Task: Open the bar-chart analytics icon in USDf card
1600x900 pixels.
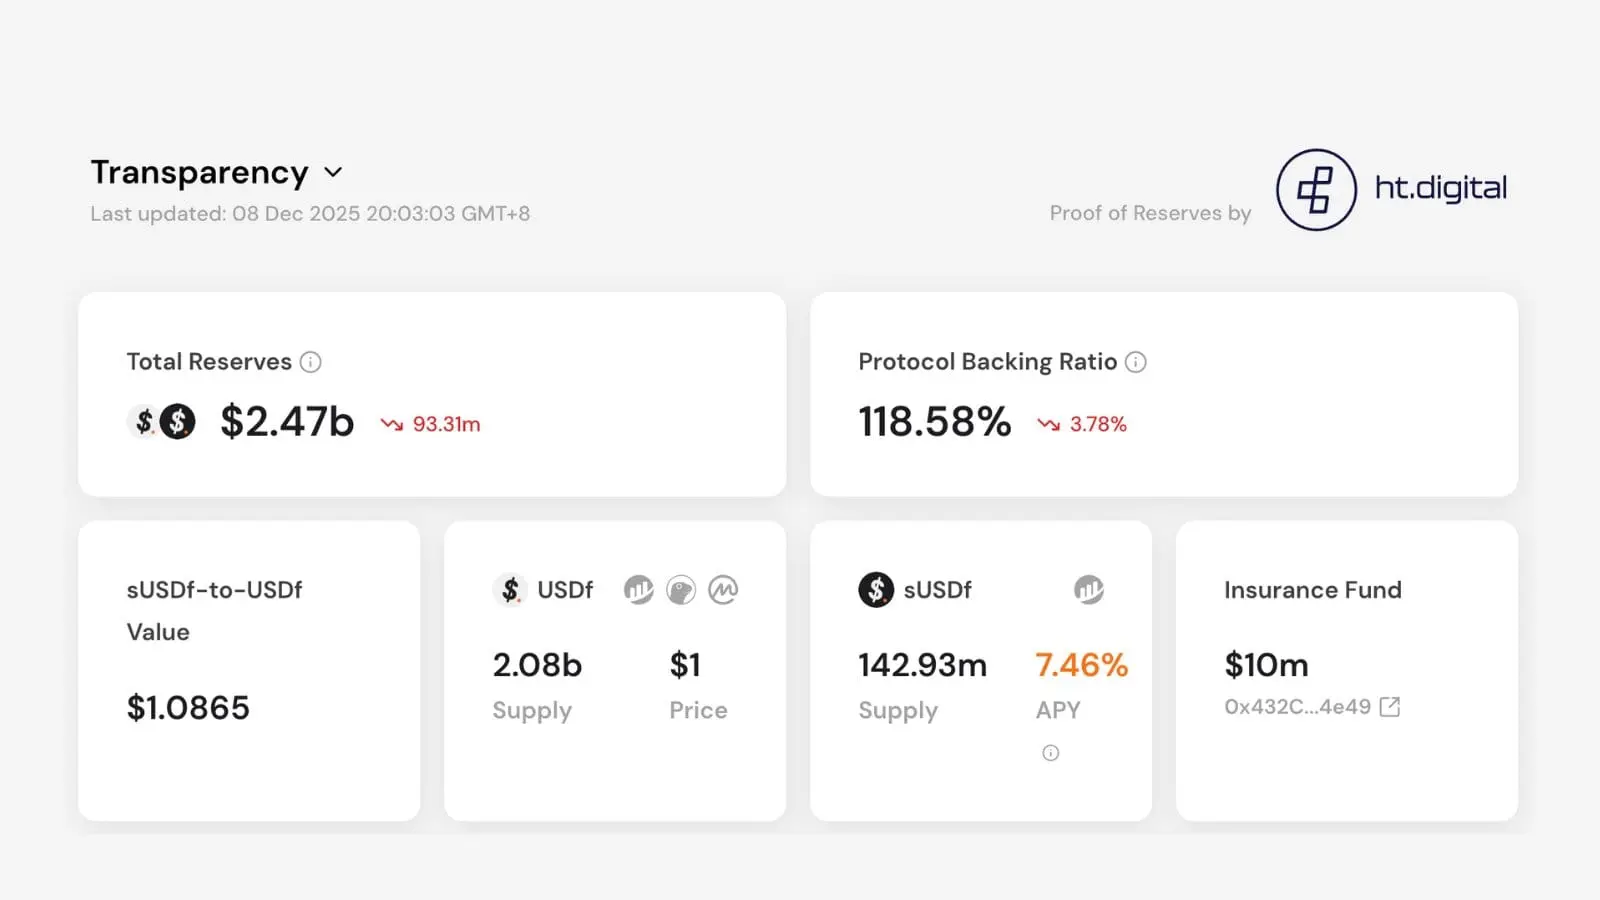Action: pyautogui.click(x=638, y=590)
